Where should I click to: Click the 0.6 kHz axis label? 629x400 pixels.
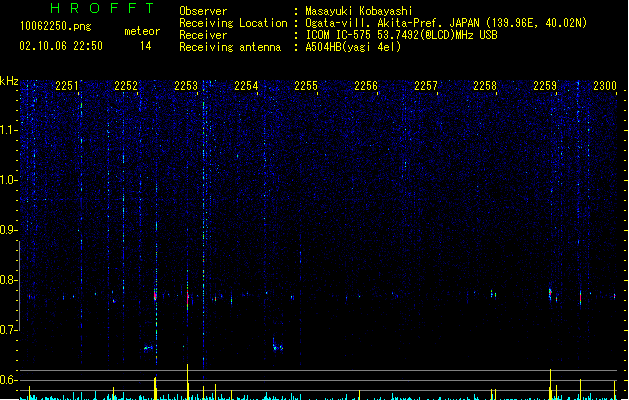[x=8, y=380]
